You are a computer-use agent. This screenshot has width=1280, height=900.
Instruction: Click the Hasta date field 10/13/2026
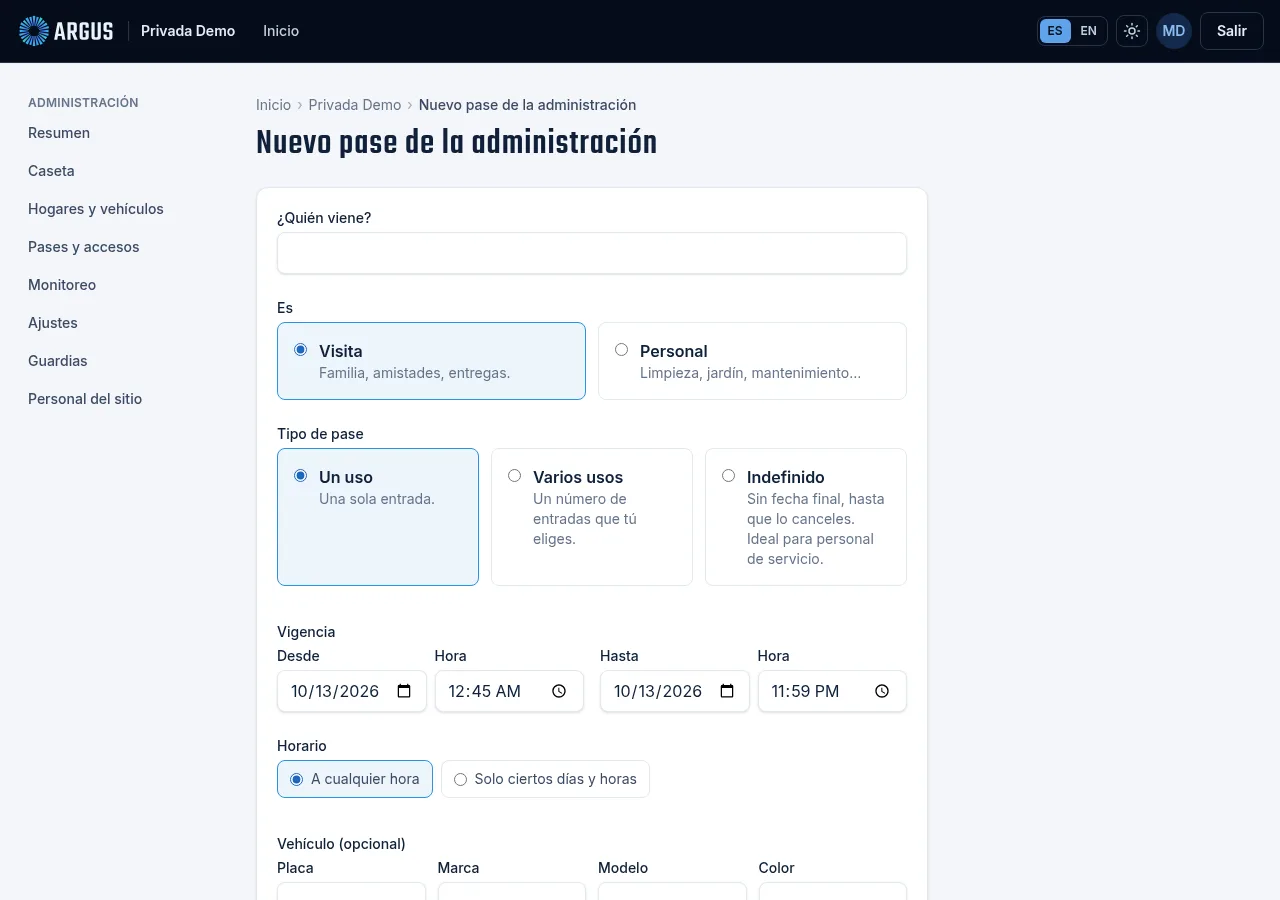(x=675, y=691)
